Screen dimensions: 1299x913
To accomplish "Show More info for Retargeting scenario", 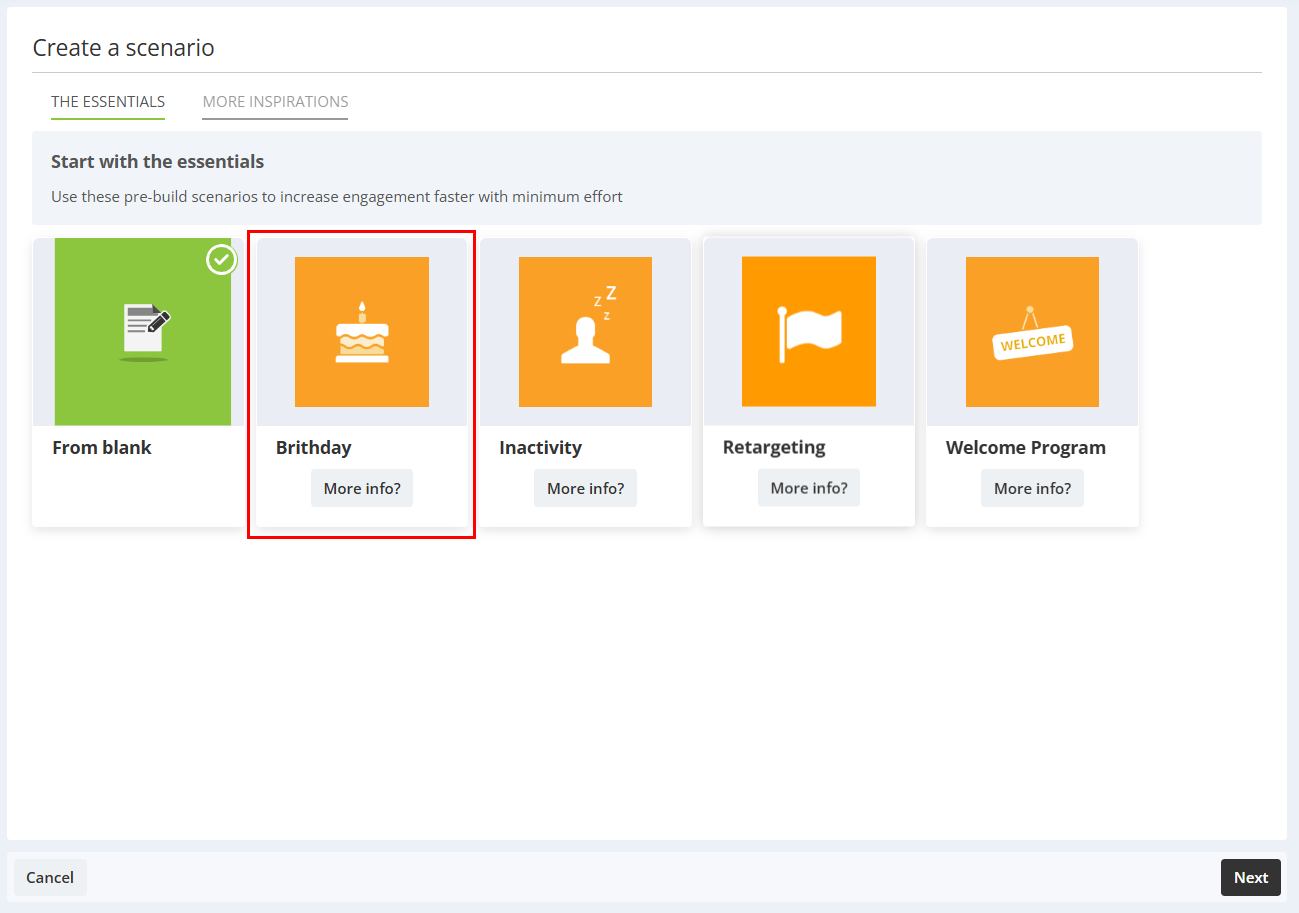I will 809,487.
